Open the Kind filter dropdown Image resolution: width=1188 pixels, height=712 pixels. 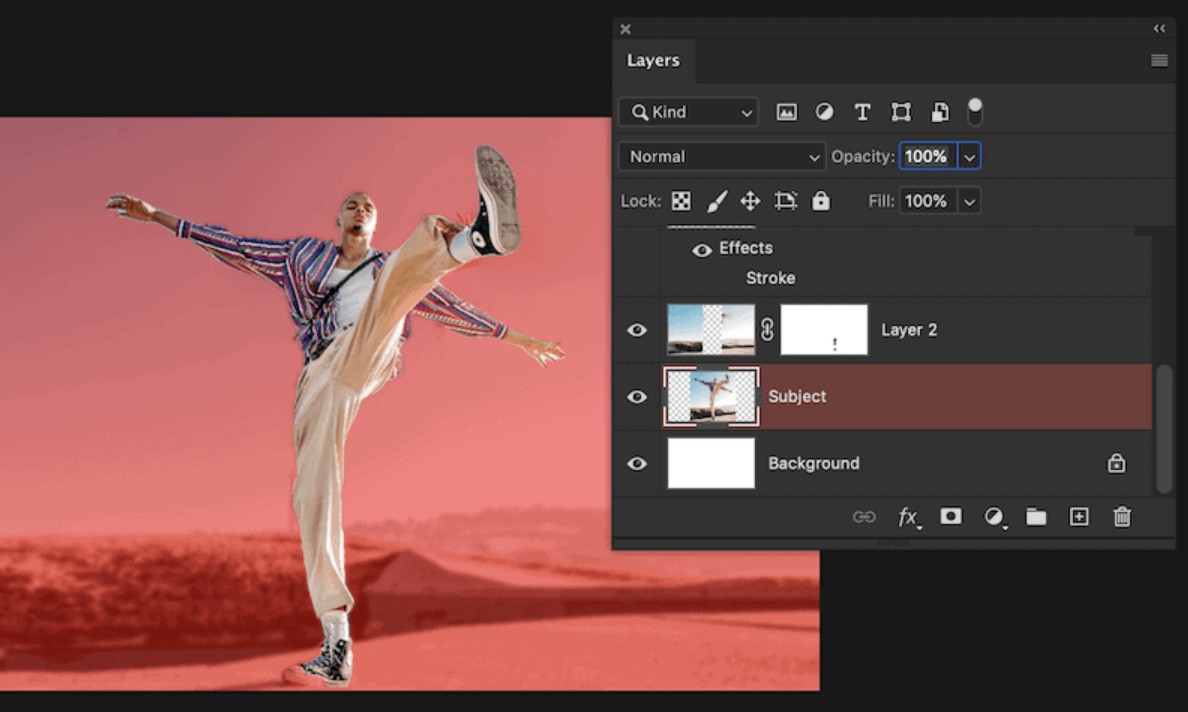click(x=689, y=112)
